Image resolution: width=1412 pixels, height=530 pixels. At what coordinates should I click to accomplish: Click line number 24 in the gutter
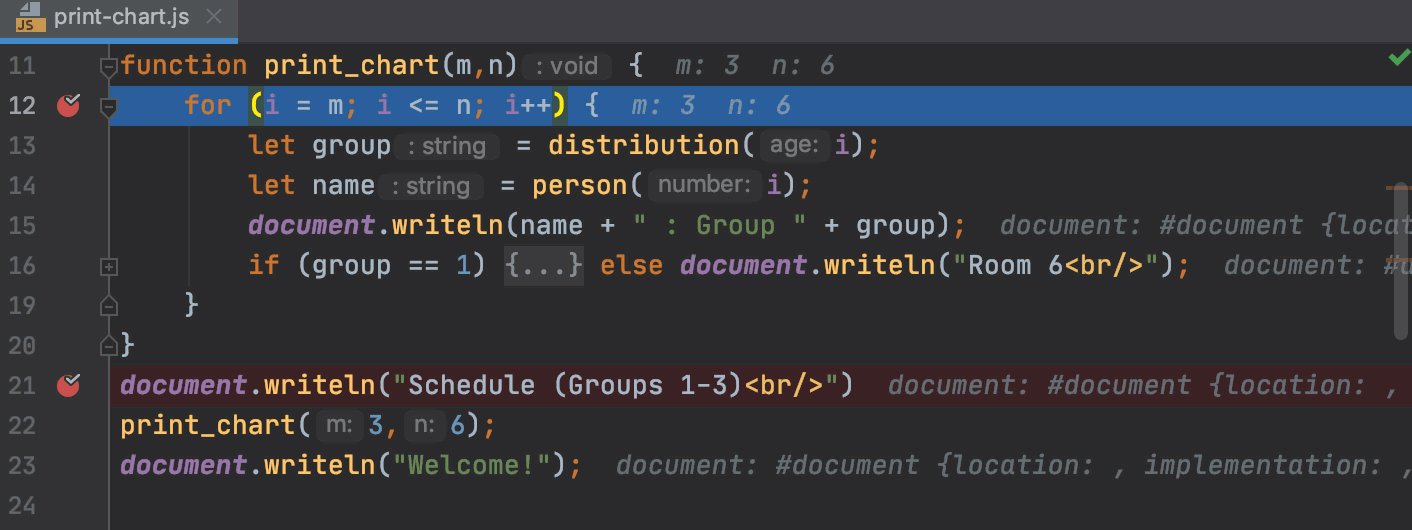click(x=22, y=506)
